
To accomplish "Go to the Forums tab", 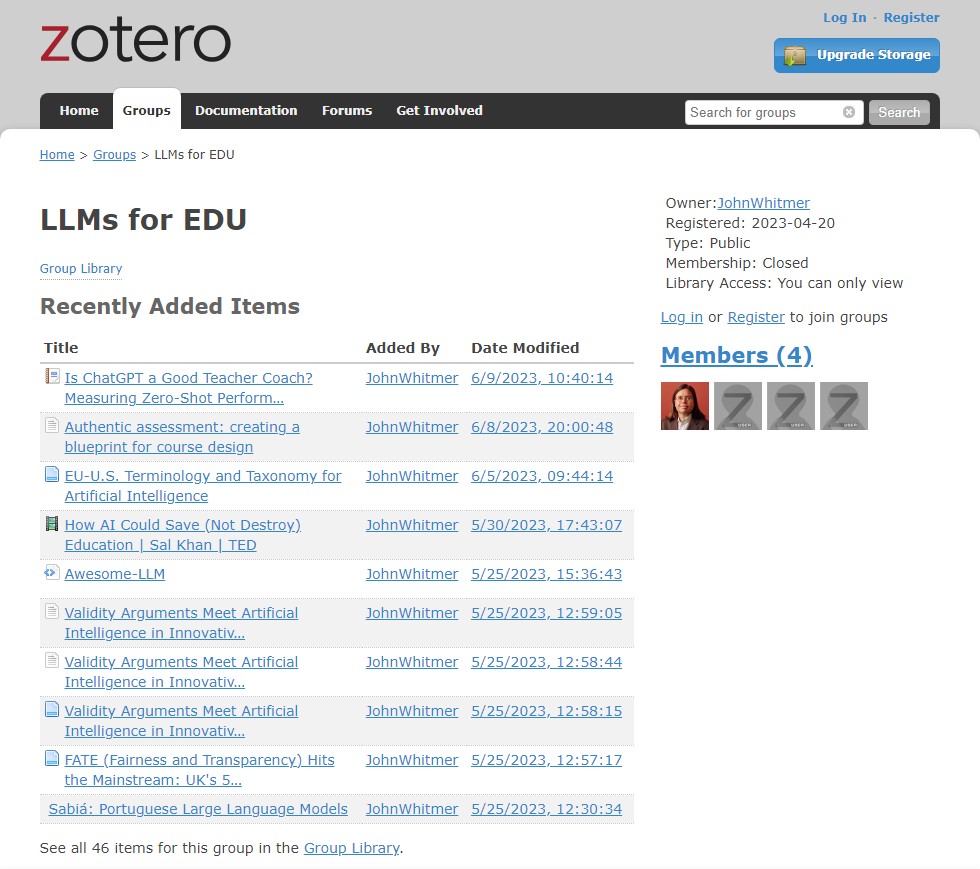I will click(x=347, y=111).
